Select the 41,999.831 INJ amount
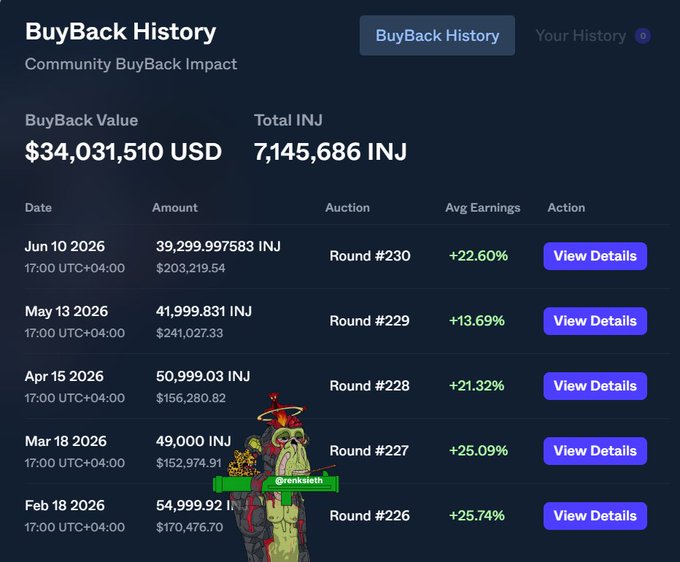Viewport: 680px width, 562px height. [204, 311]
